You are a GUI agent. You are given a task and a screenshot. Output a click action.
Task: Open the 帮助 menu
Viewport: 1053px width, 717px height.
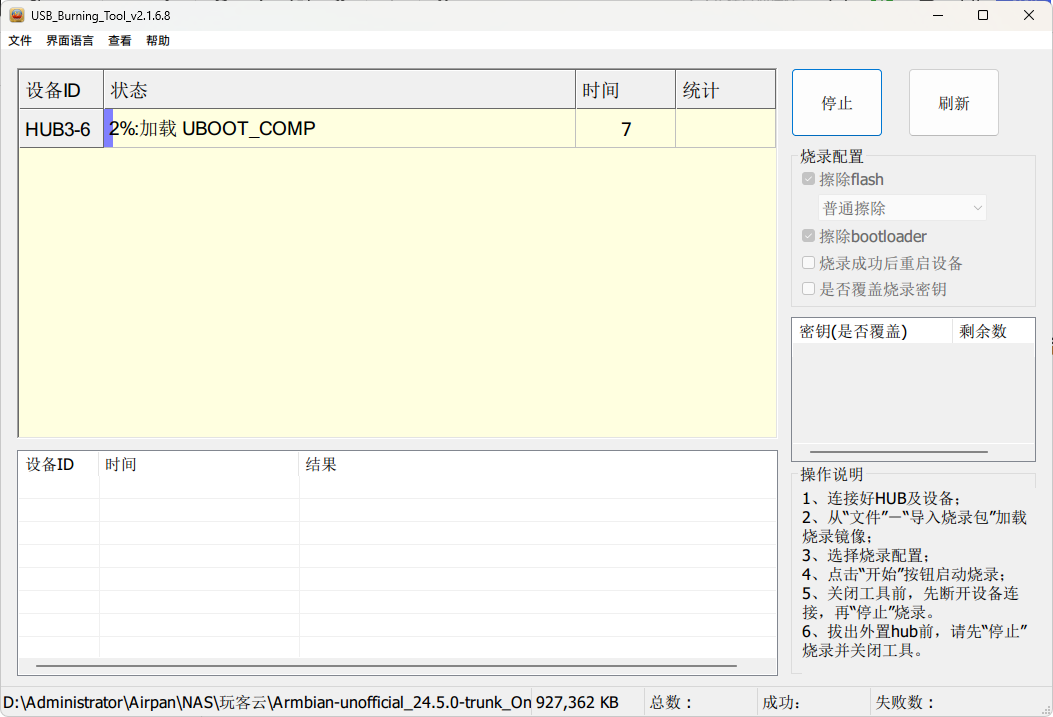(x=158, y=41)
